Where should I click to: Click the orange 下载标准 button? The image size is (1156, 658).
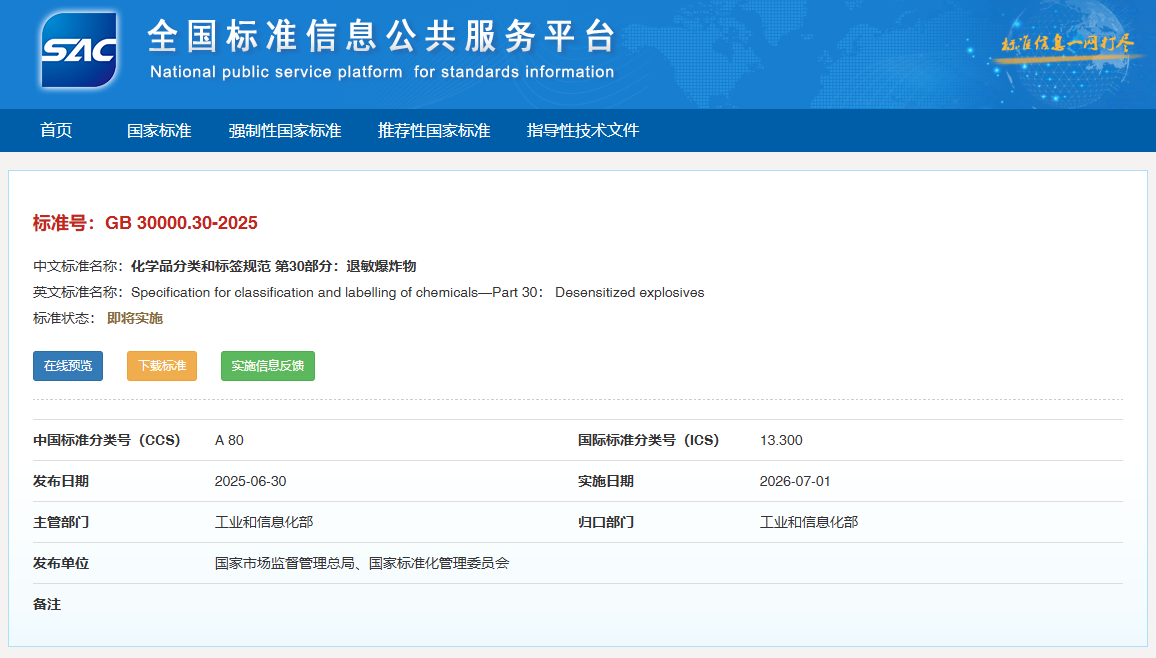pos(162,366)
